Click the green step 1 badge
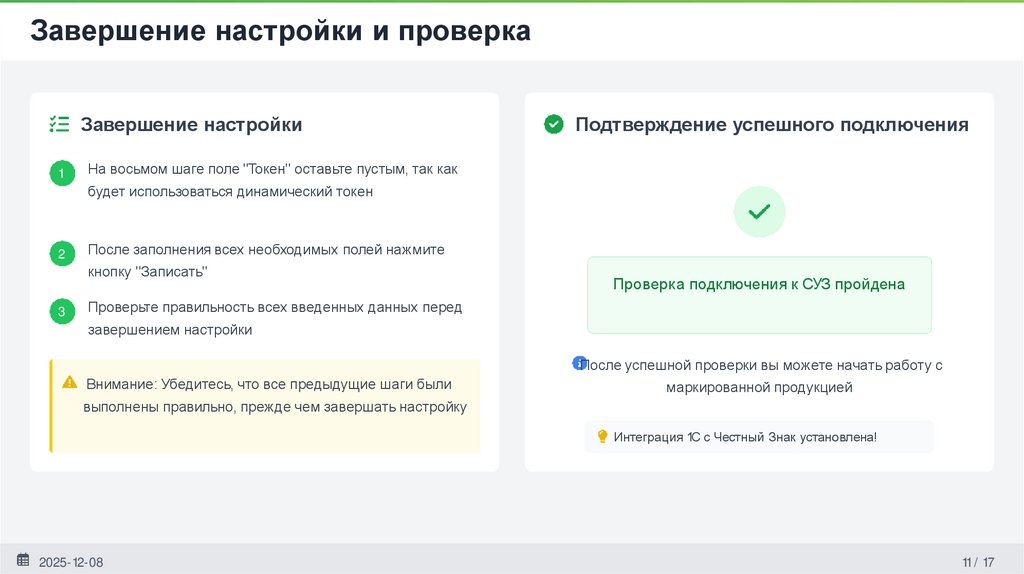The height and width of the screenshot is (574, 1024). 61,174
